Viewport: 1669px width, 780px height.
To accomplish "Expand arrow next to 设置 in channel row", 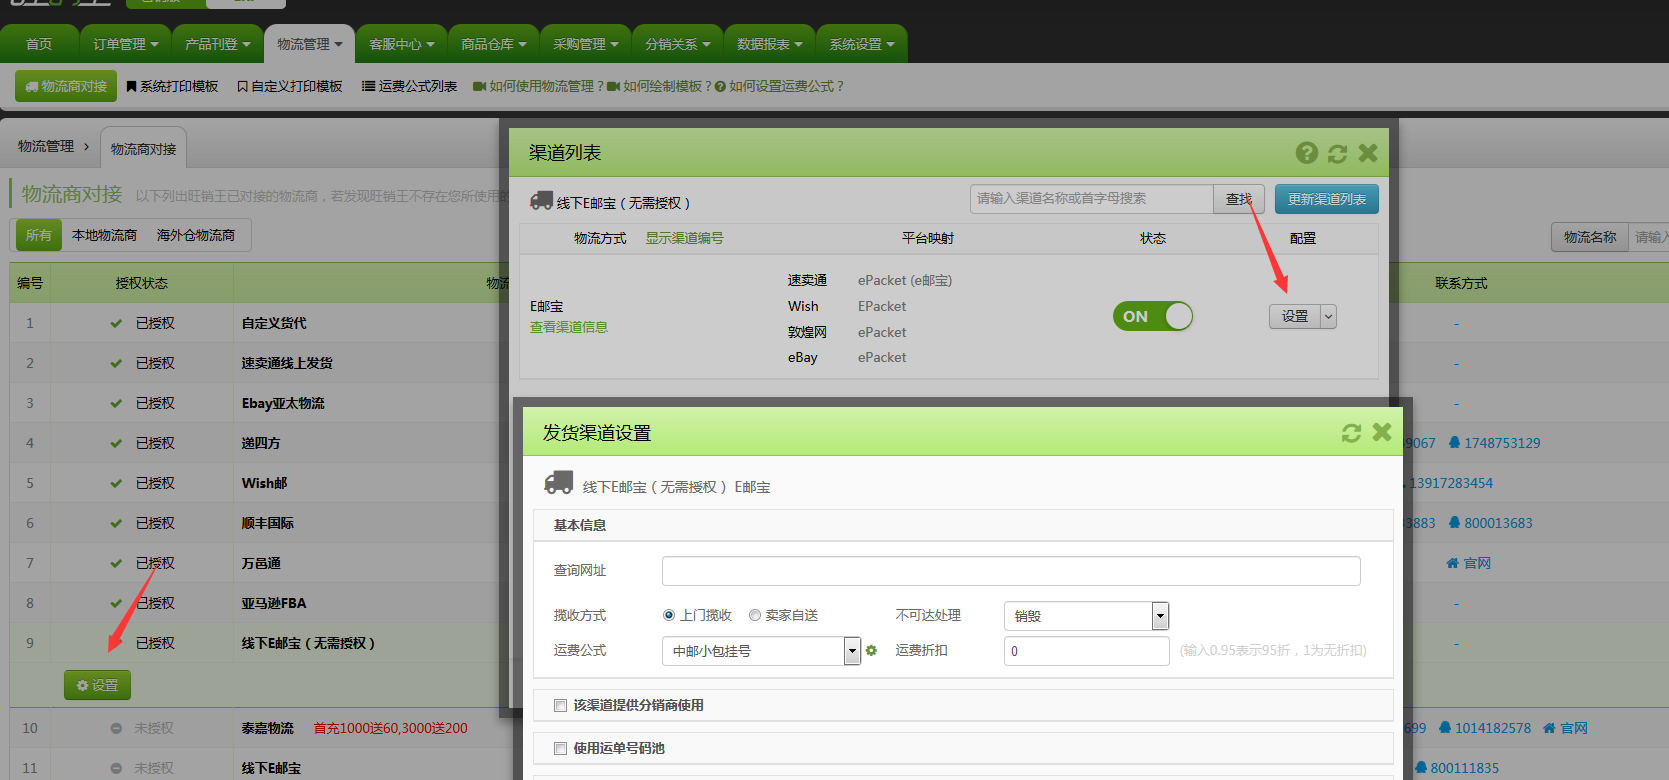I will (x=1328, y=316).
